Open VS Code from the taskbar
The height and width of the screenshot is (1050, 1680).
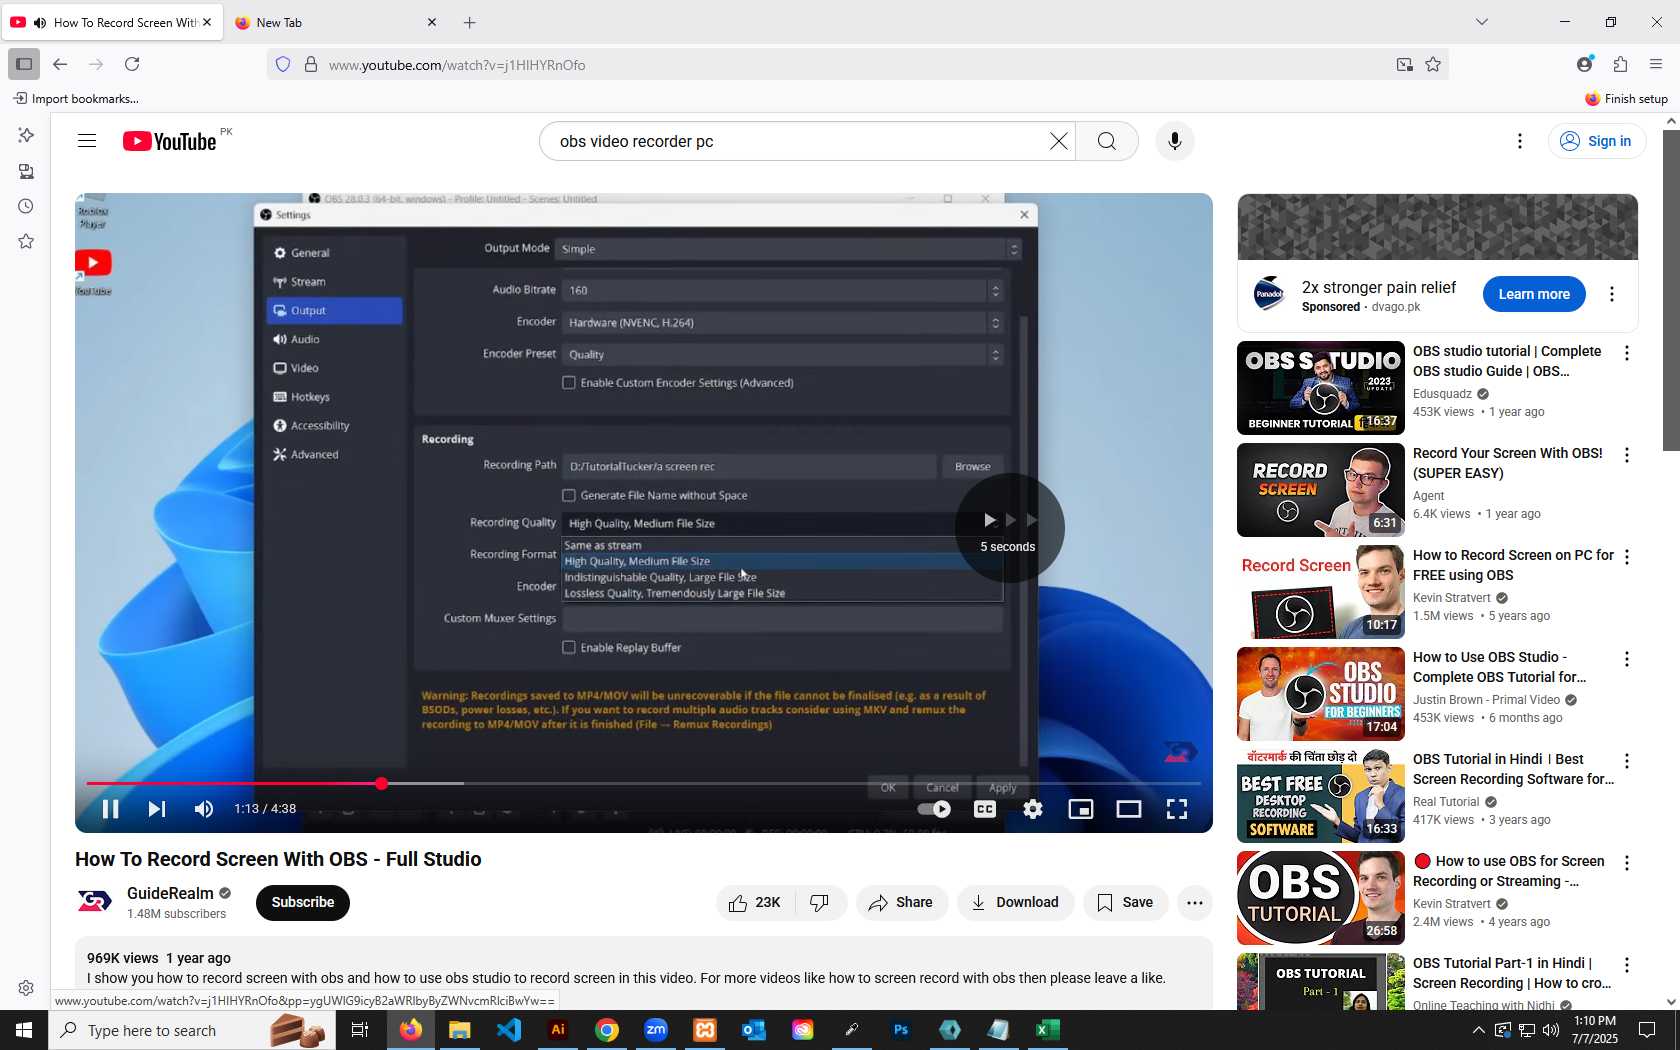pos(509,1030)
